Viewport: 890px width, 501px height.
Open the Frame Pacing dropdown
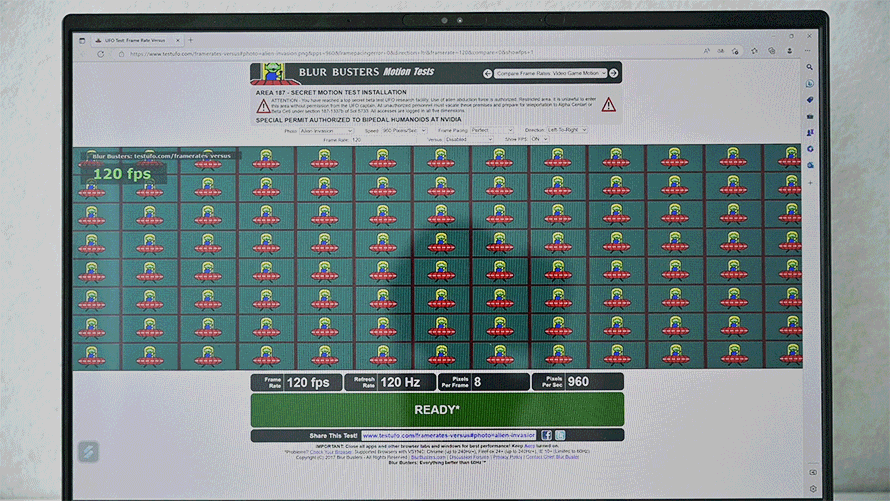[492, 130]
